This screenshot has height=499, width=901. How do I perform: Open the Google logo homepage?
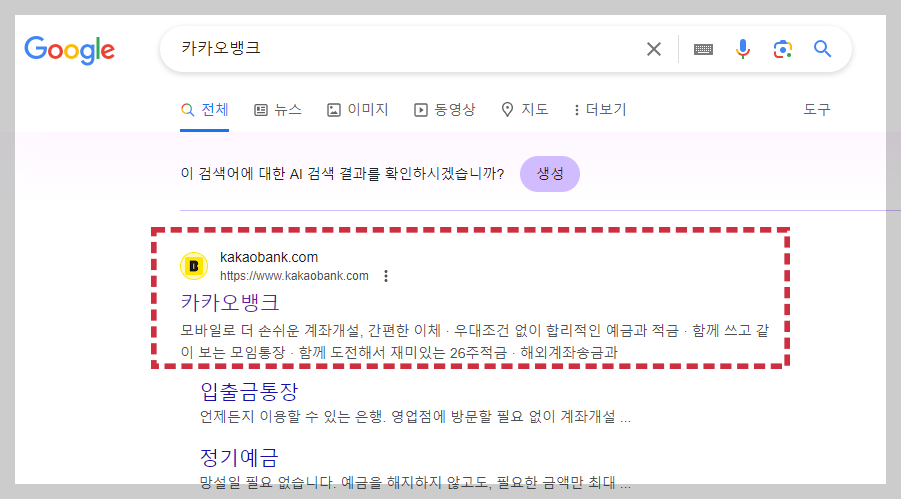pyautogui.click(x=70, y=50)
